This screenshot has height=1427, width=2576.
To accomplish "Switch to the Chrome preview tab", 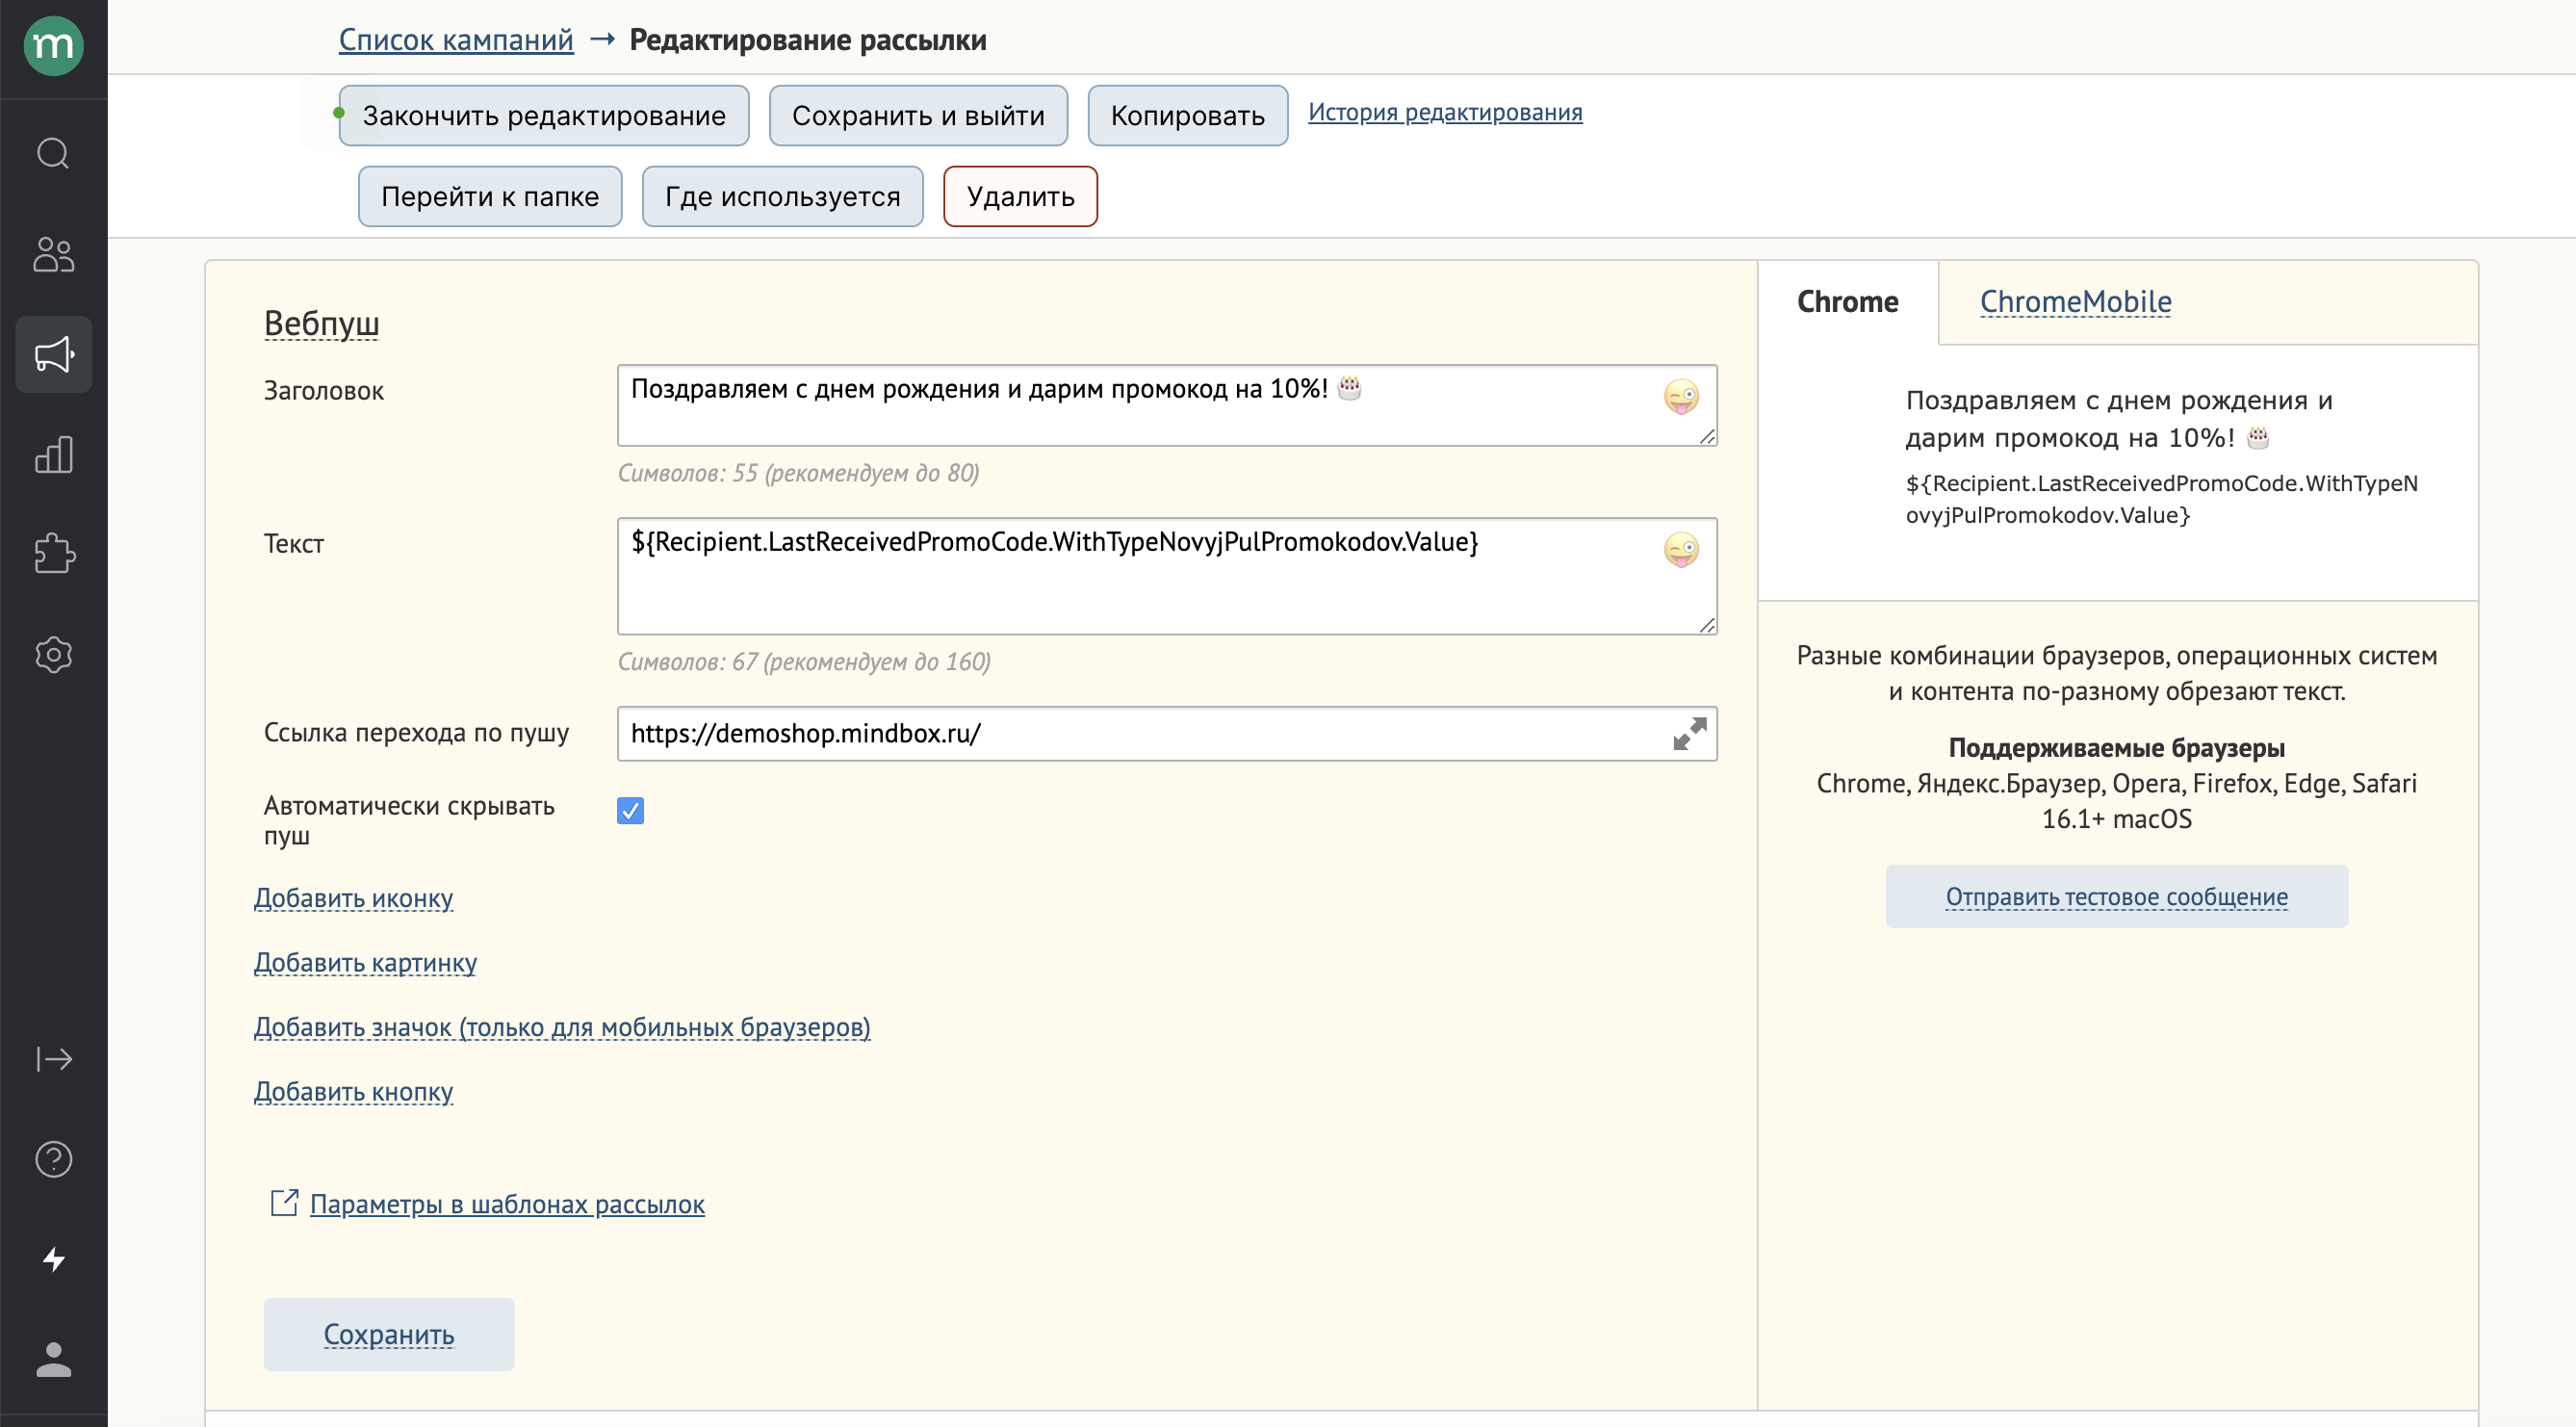I will pos(1847,301).
